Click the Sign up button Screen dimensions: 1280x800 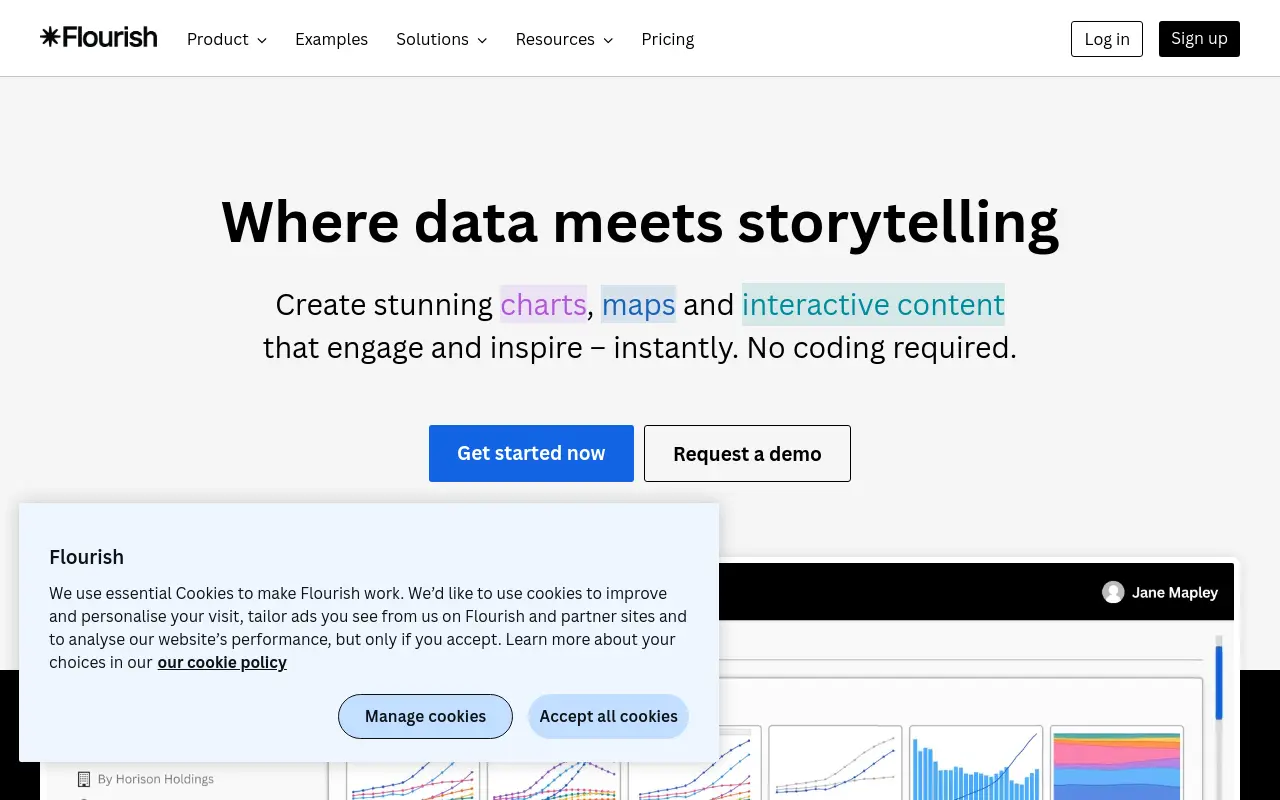[1199, 39]
